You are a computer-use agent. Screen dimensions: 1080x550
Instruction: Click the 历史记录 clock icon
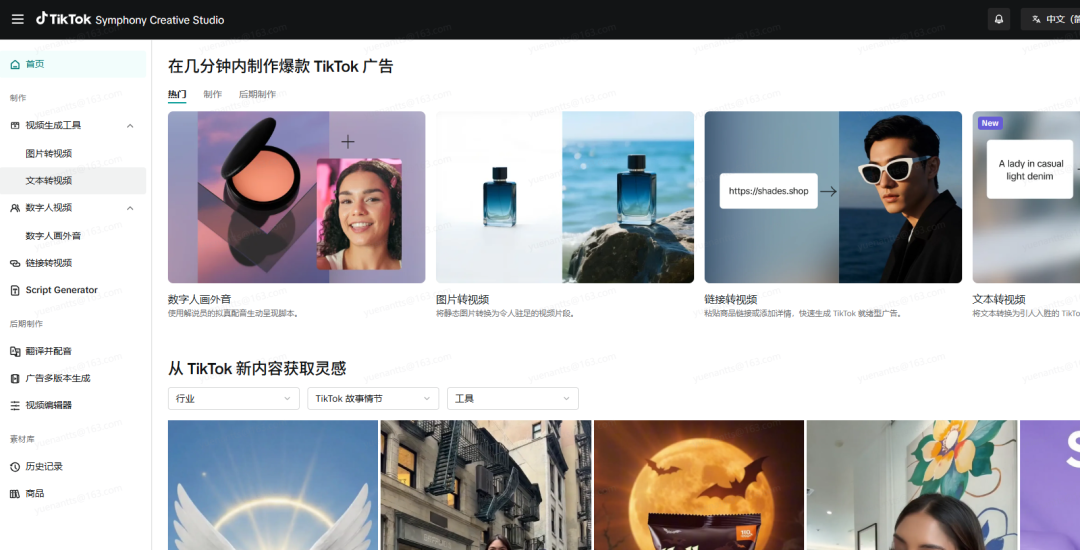[15, 467]
